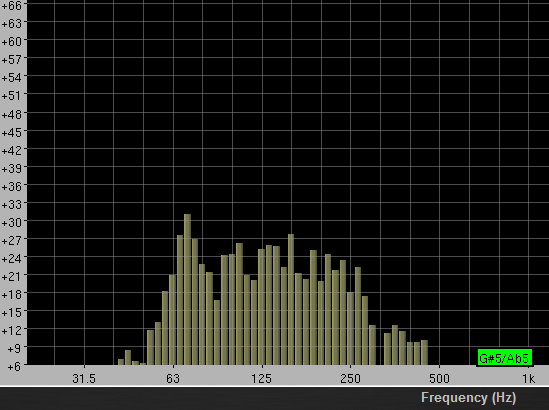Click the +48 level axis label
This screenshot has height=410, width=549.
[12, 114]
